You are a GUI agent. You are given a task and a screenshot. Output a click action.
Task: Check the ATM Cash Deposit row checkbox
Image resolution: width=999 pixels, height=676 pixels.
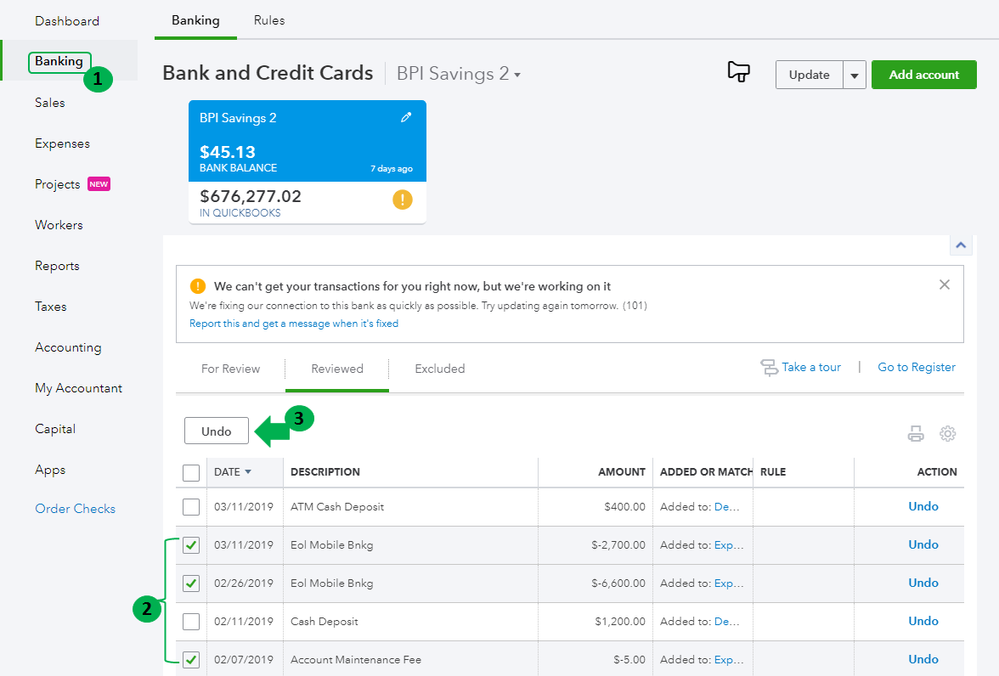191,507
